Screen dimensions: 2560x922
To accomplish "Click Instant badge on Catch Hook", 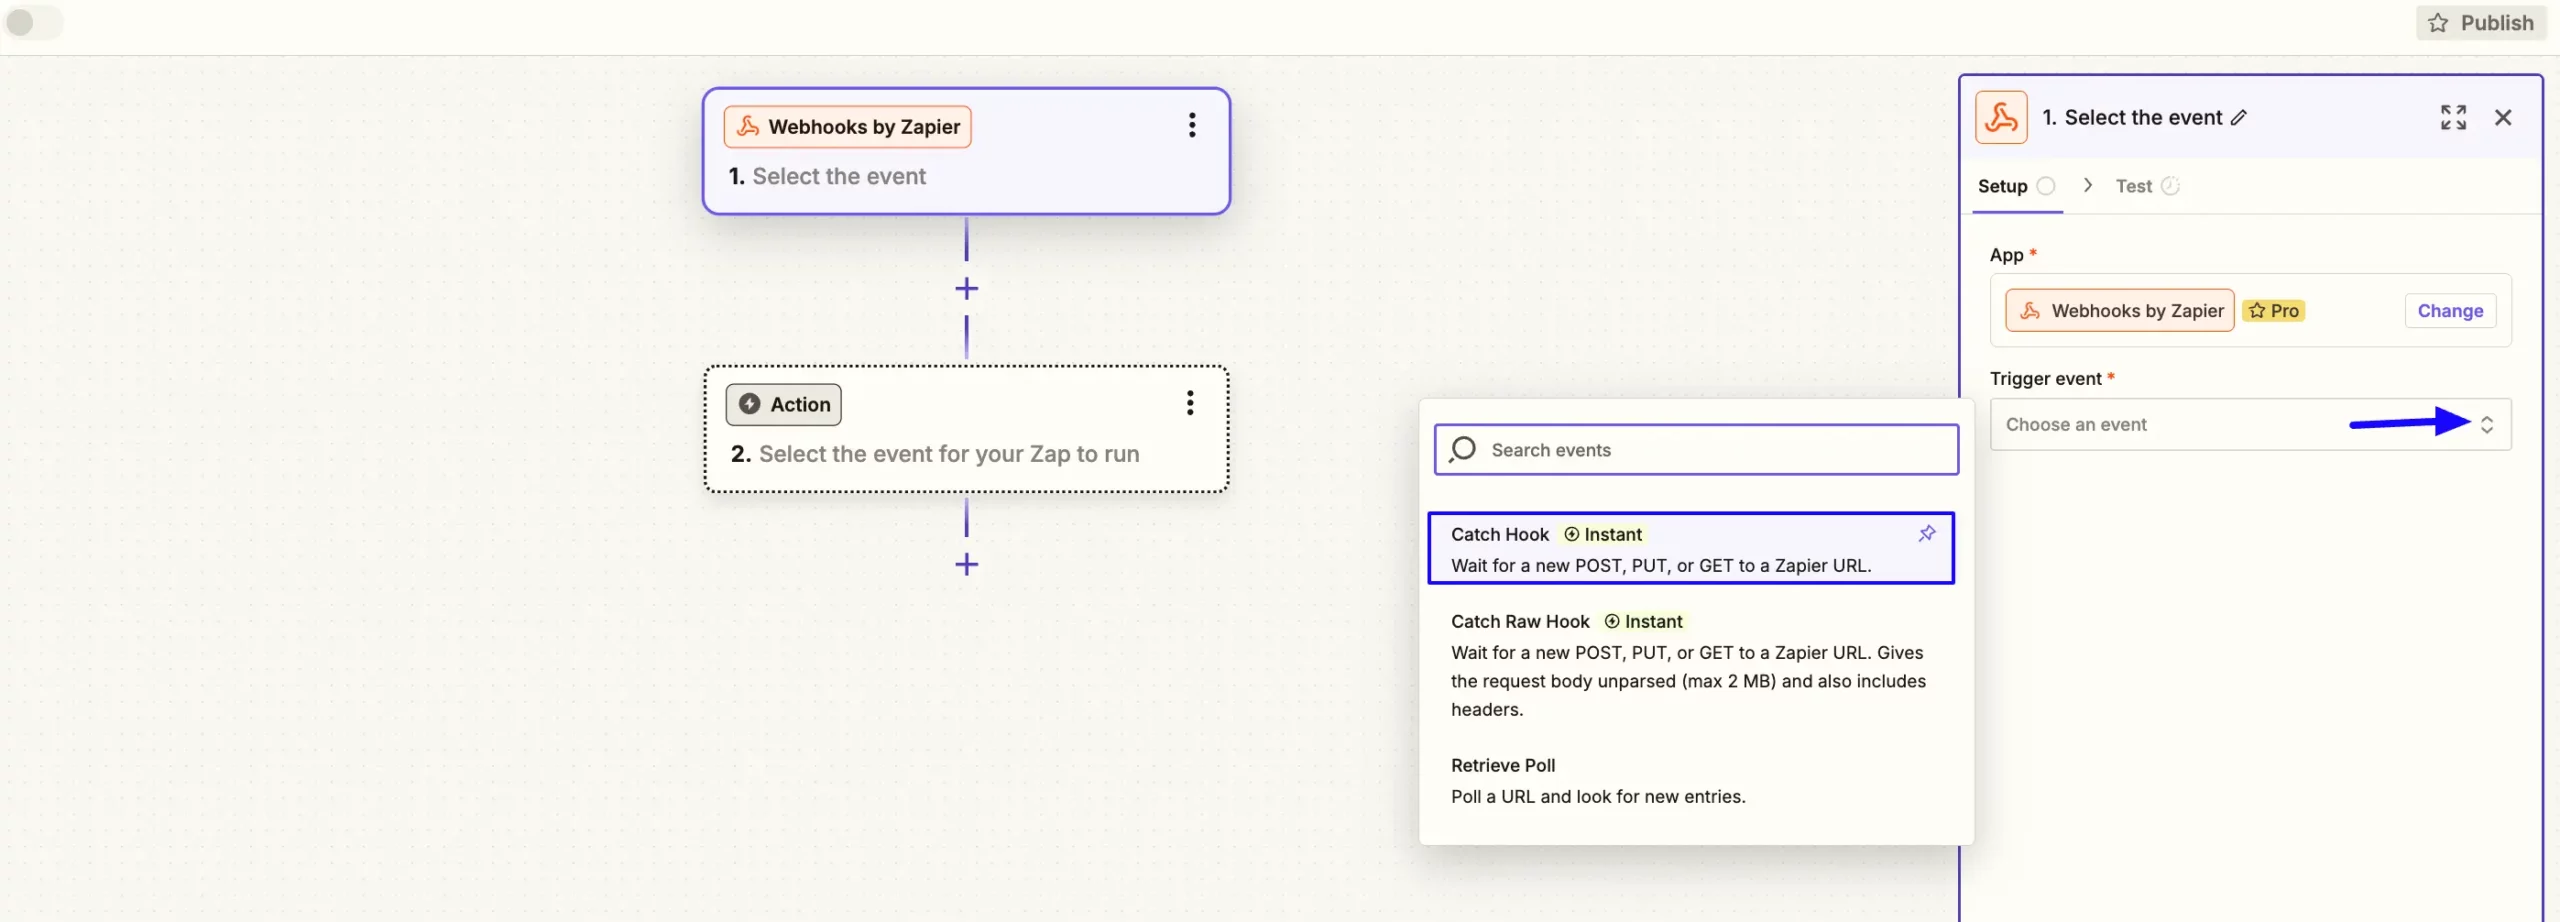I will 1602,535.
